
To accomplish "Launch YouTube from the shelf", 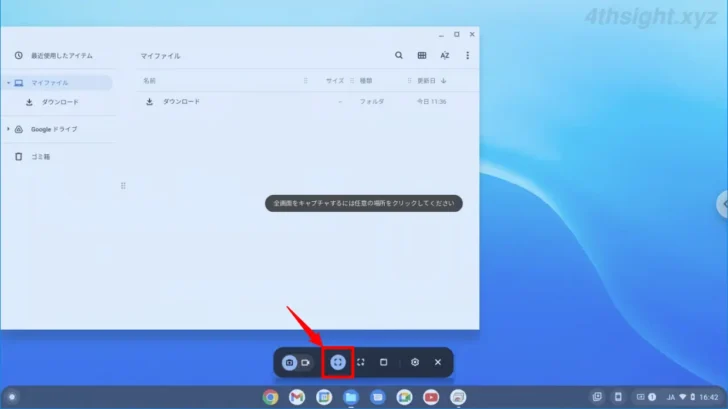I will pyautogui.click(x=431, y=397).
